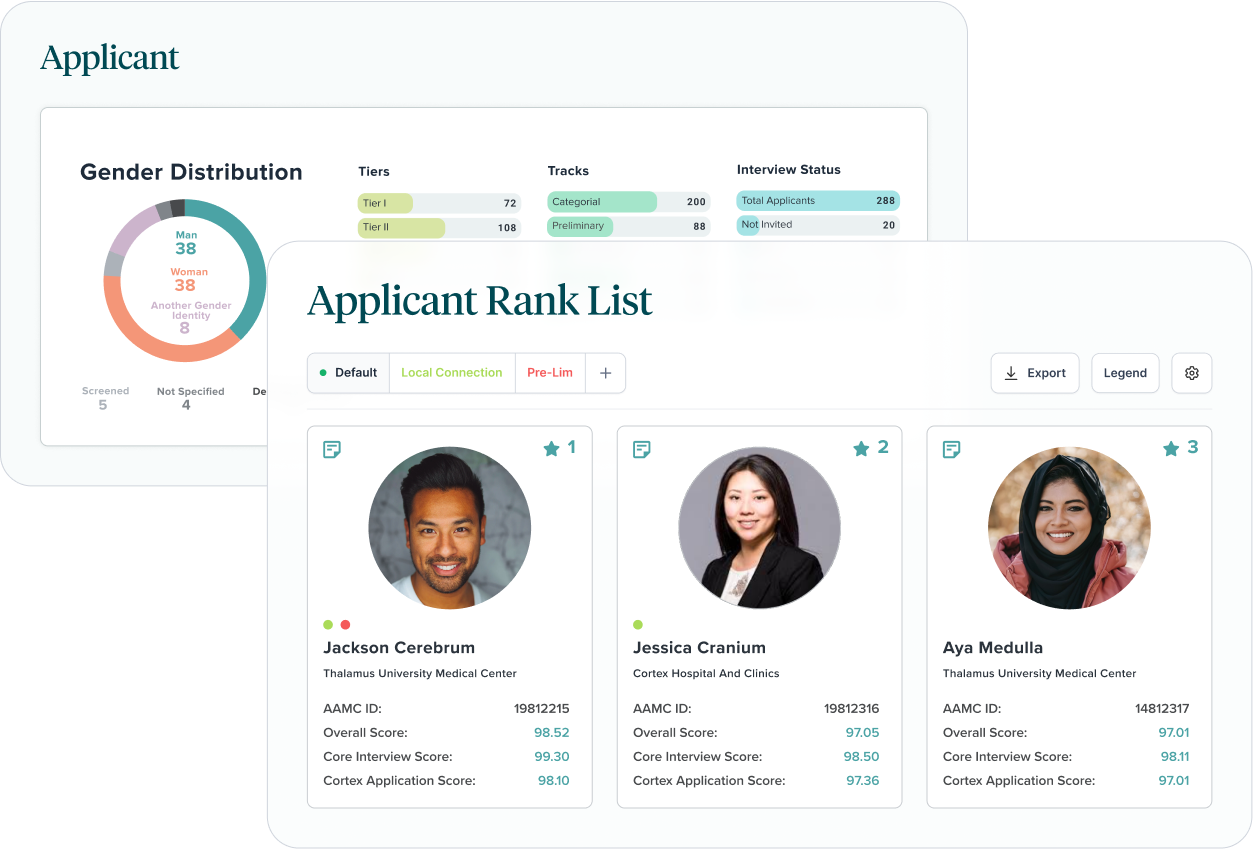1253x850 pixels.
Task: Click the Export button
Action: [1035, 373]
